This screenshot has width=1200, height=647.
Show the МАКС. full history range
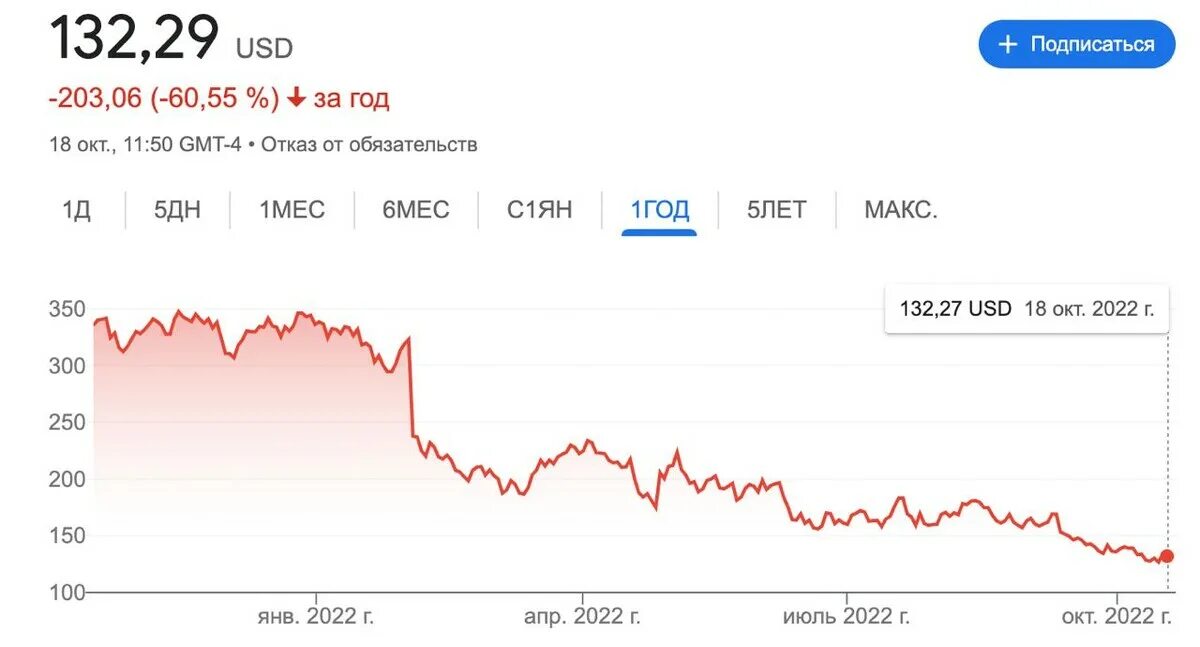click(x=901, y=210)
